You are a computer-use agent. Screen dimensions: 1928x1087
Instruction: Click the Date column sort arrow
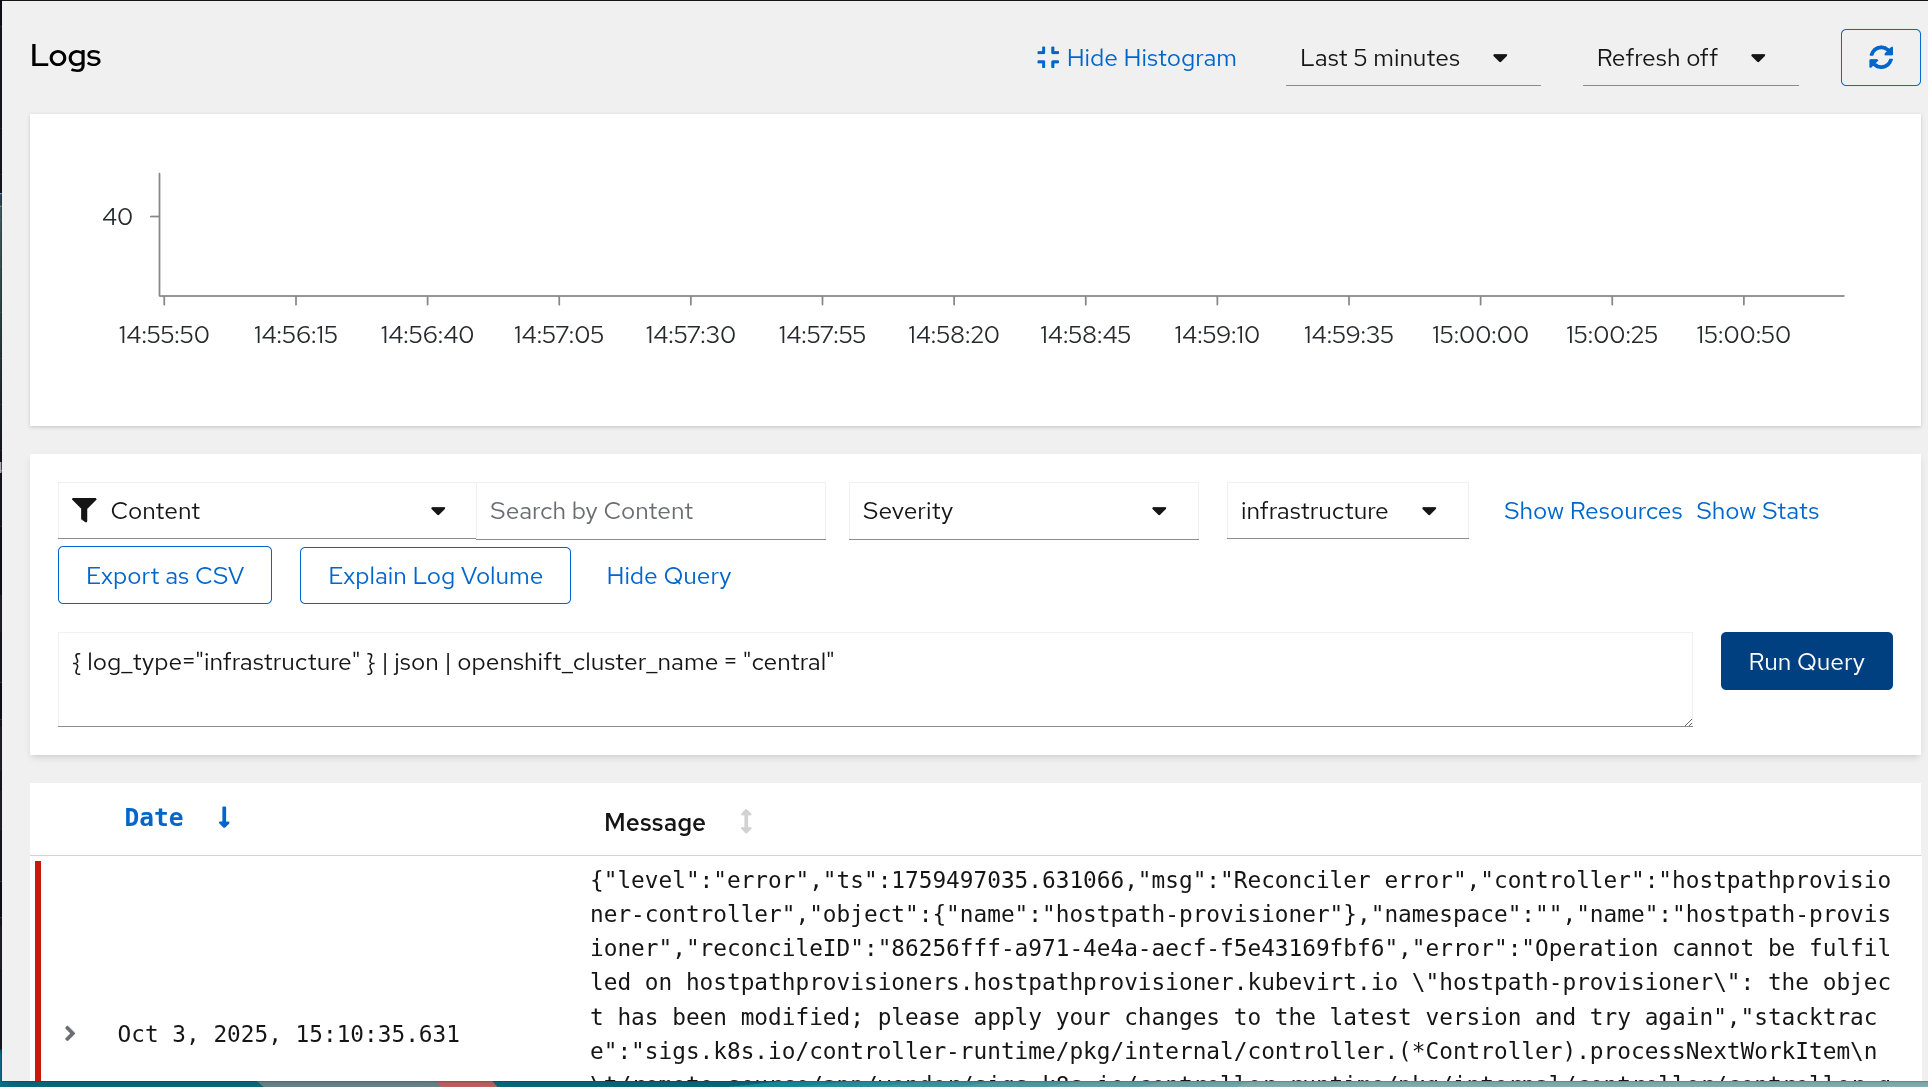pyautogui.click(x=224, y=818)
